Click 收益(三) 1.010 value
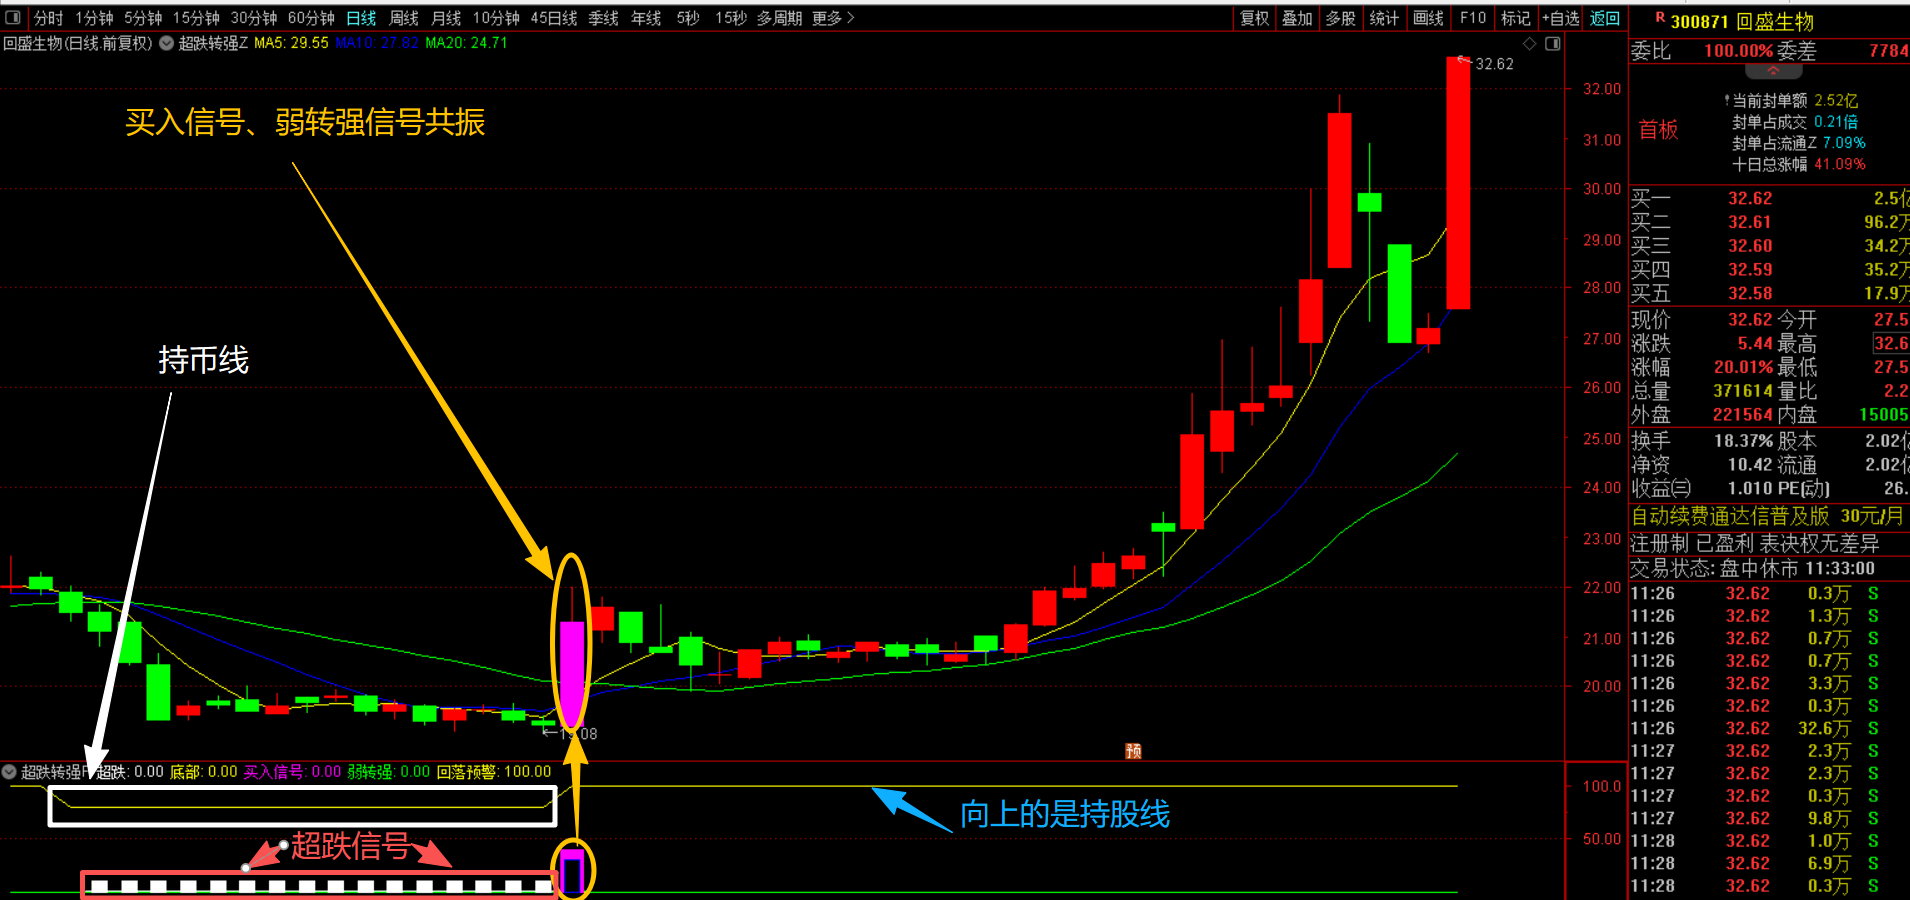The width and height of the screenshot is (1910, 900). click(x=1750, y=489)
